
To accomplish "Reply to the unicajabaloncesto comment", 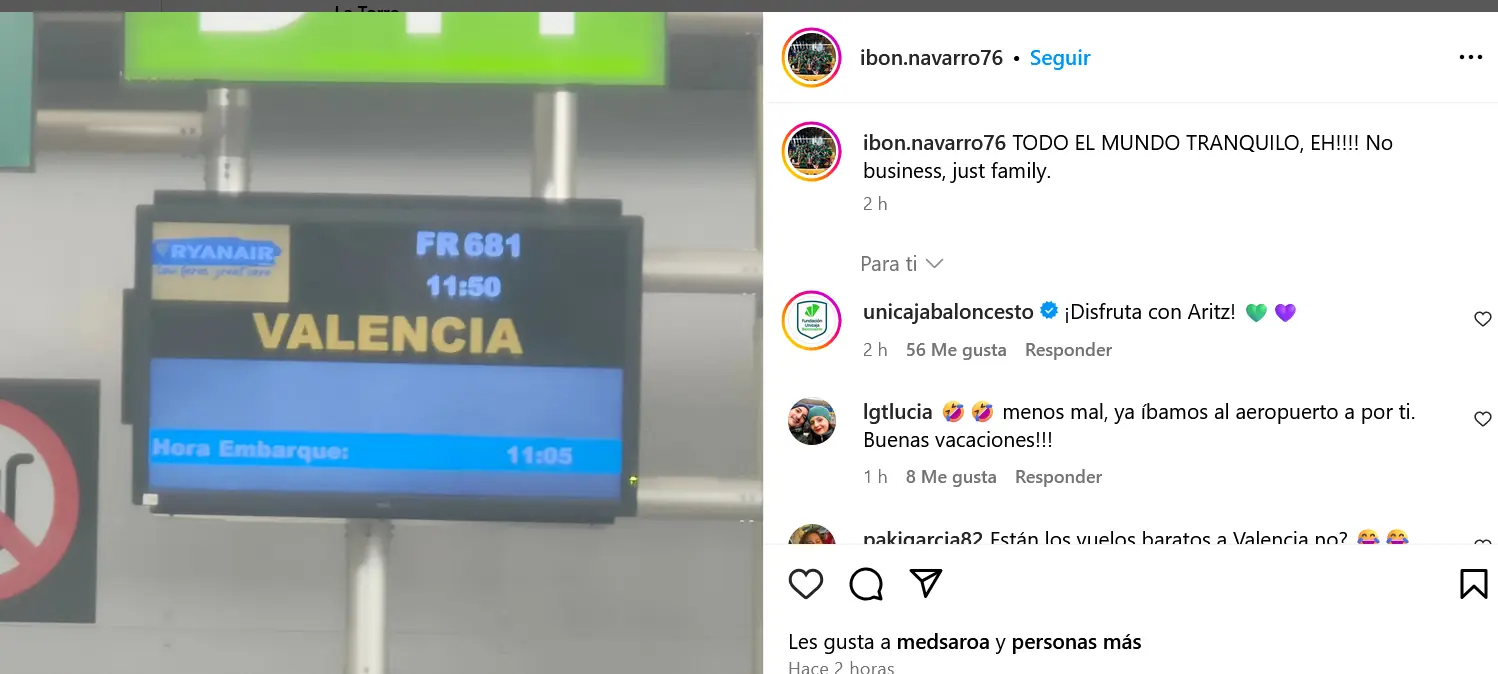I will point(1068,350).
